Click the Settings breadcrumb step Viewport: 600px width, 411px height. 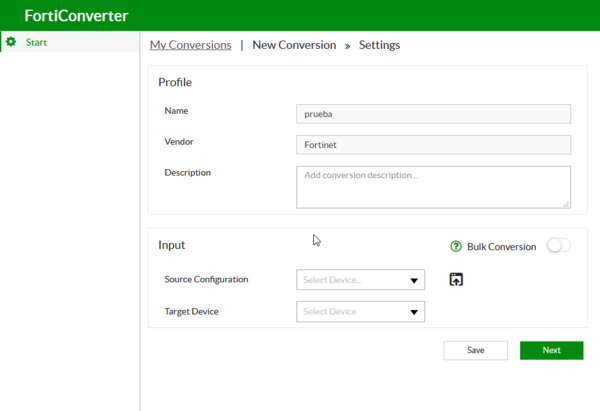click(x=379, y=45)
